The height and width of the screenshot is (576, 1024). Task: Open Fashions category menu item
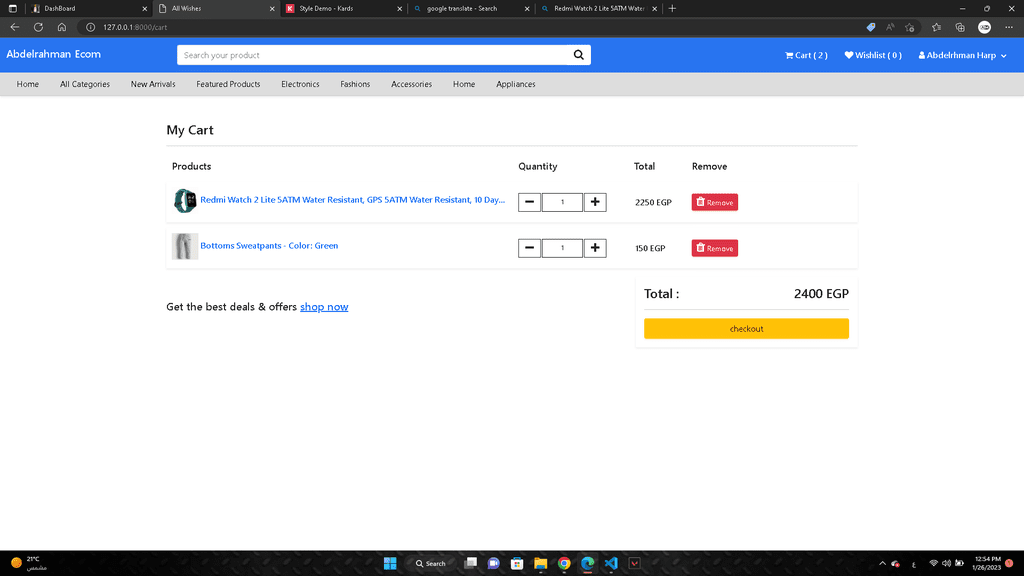[x=355, y=84]
